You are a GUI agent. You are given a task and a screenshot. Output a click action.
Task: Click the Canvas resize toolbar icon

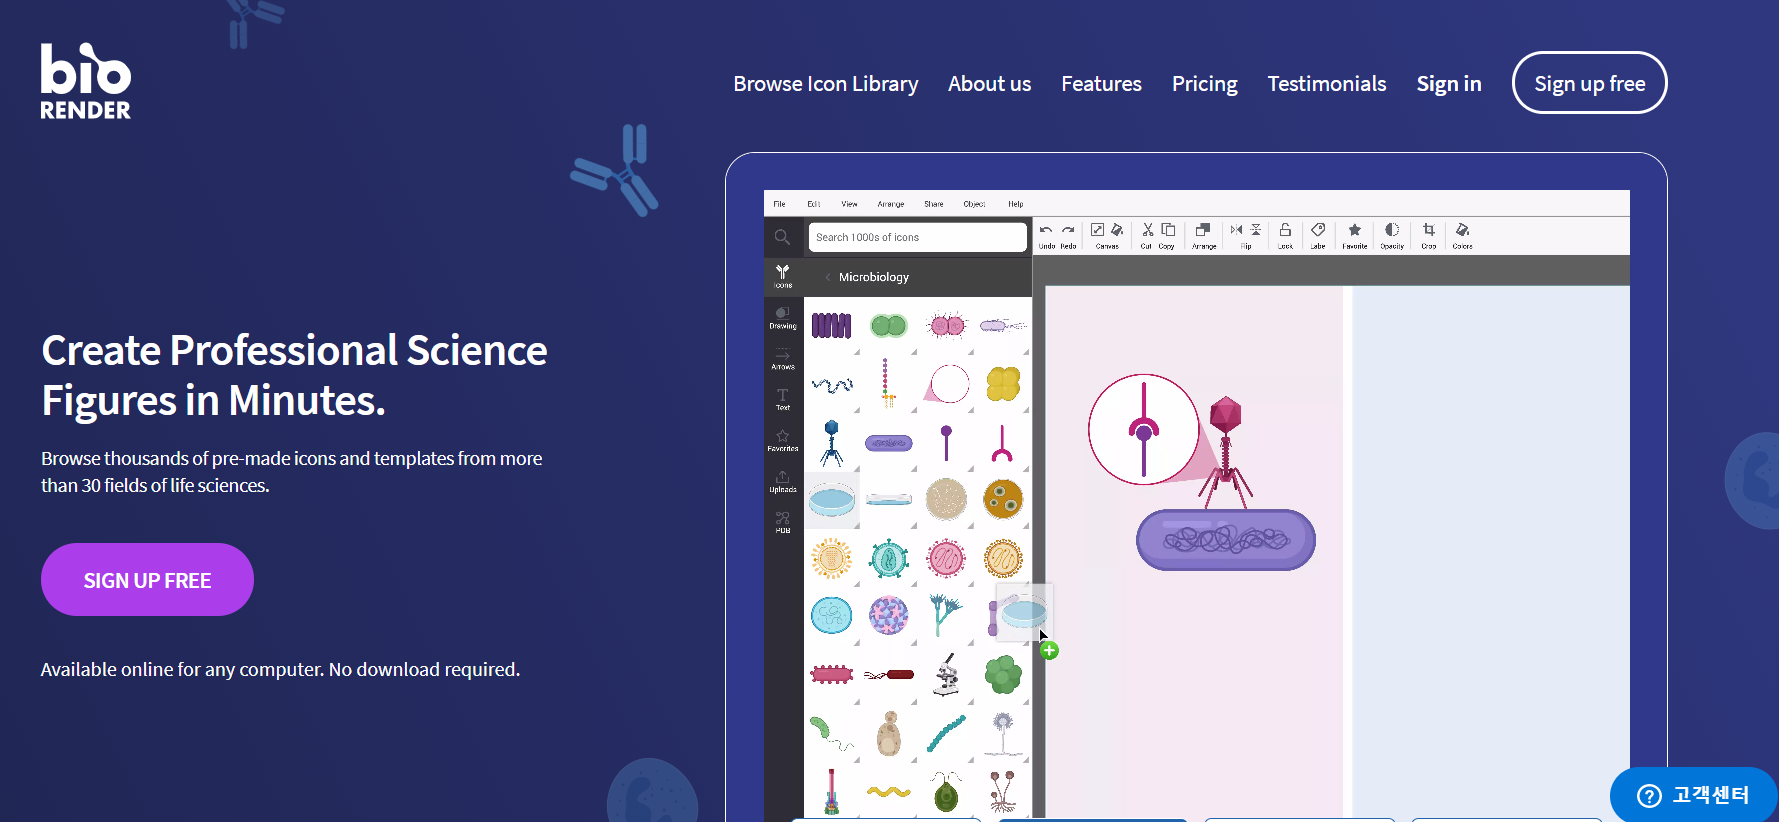point(1097,231)
